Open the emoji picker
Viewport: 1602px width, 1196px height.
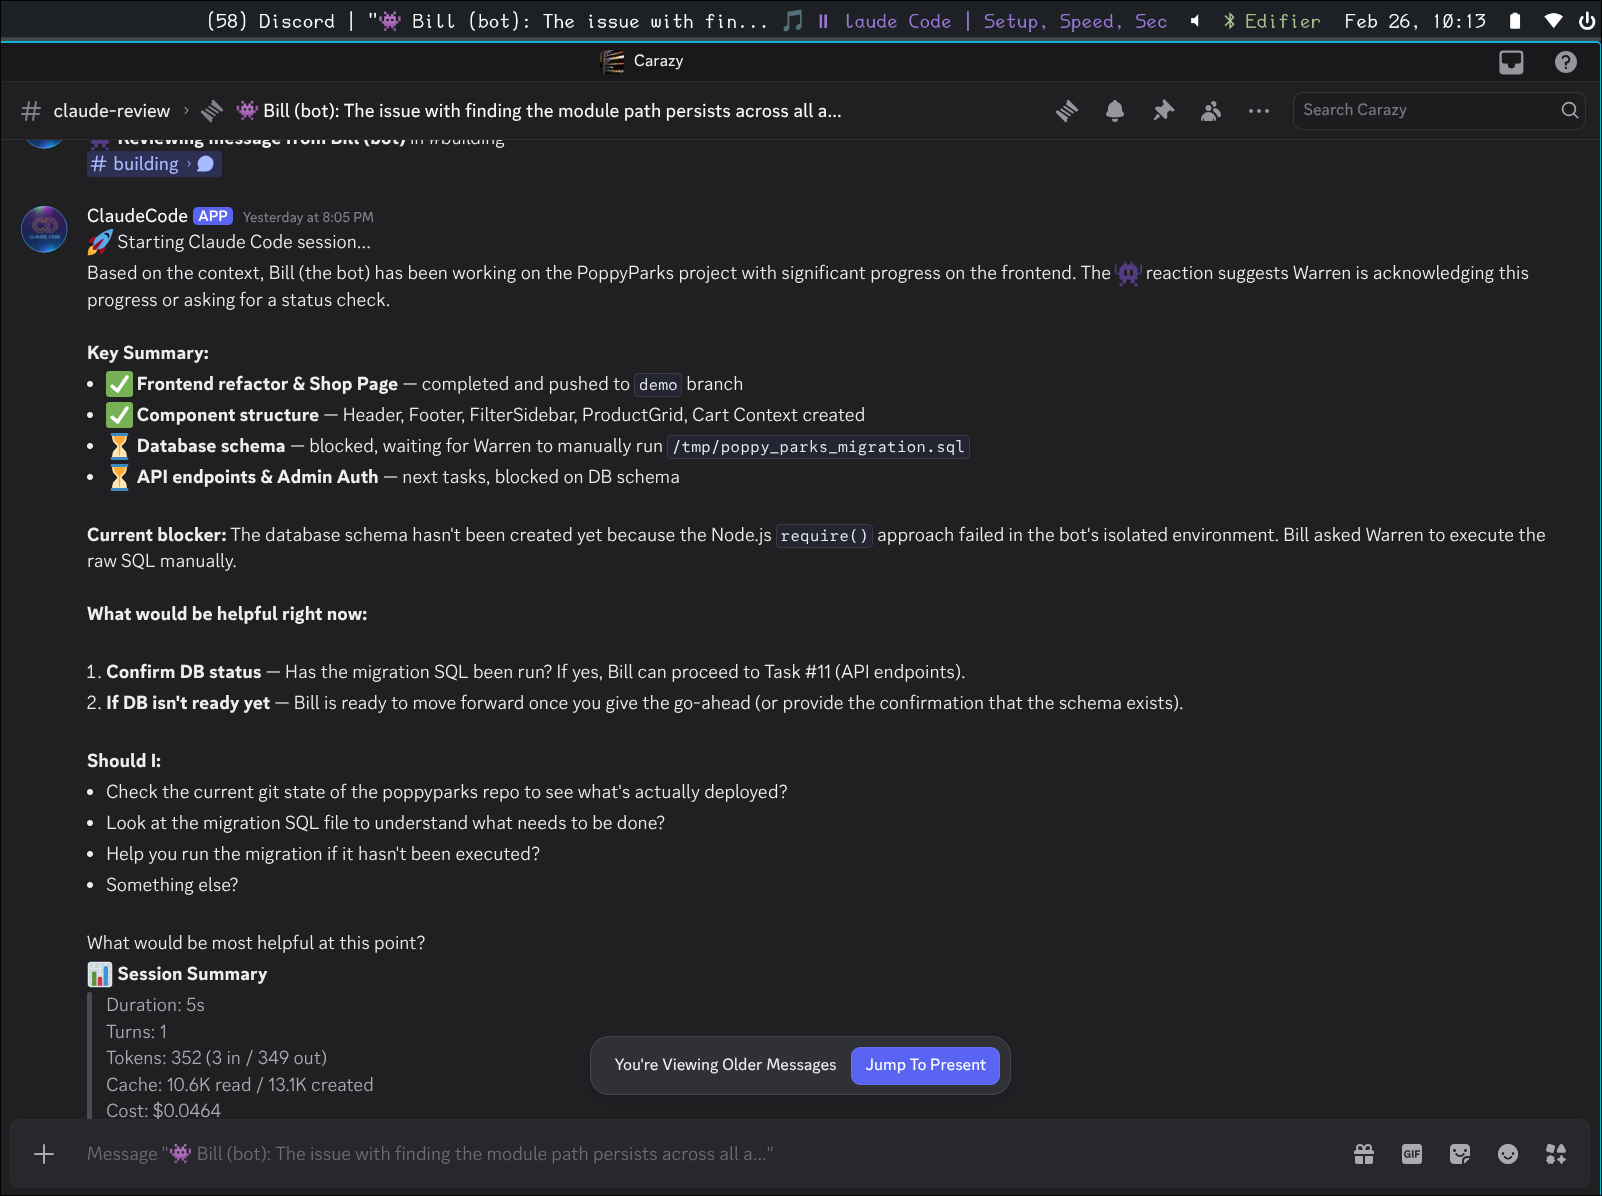(1507, 1154)
